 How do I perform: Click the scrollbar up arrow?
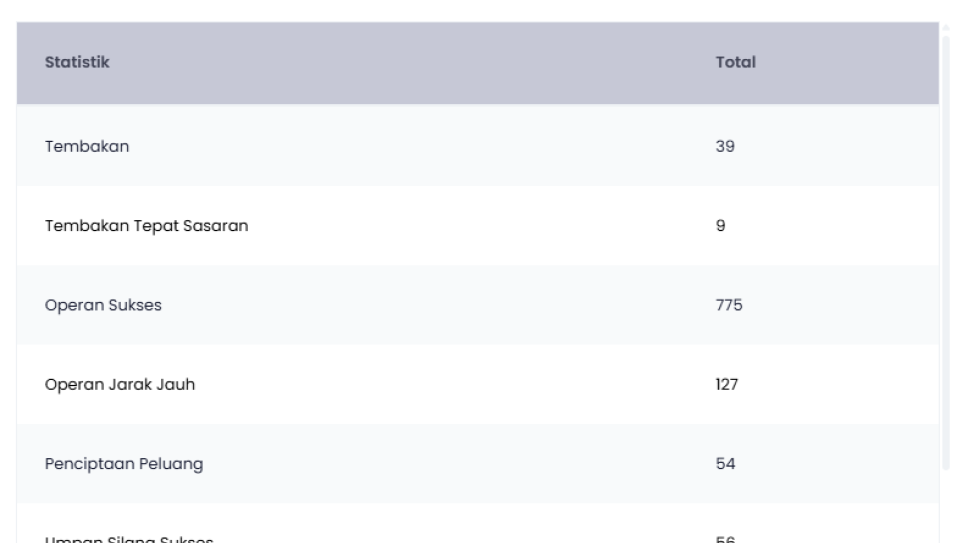945,26
